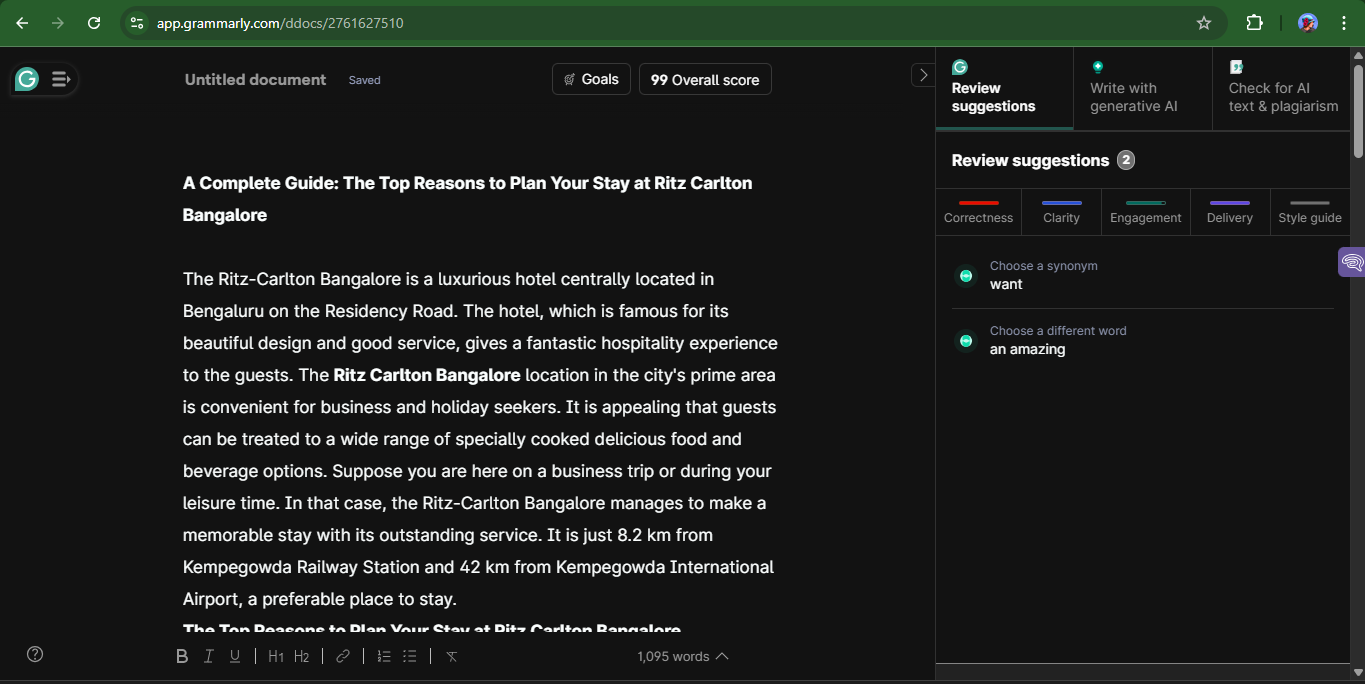The image size is (1365, 684).
Task: Click the browser forward arrow
Action: click(58, 23)
